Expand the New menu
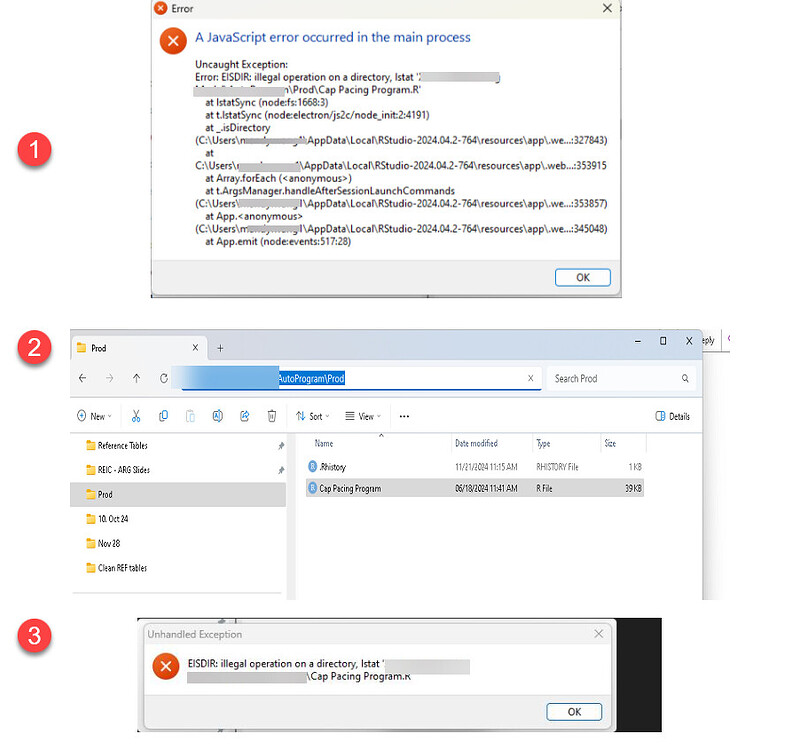 point(94,416)
